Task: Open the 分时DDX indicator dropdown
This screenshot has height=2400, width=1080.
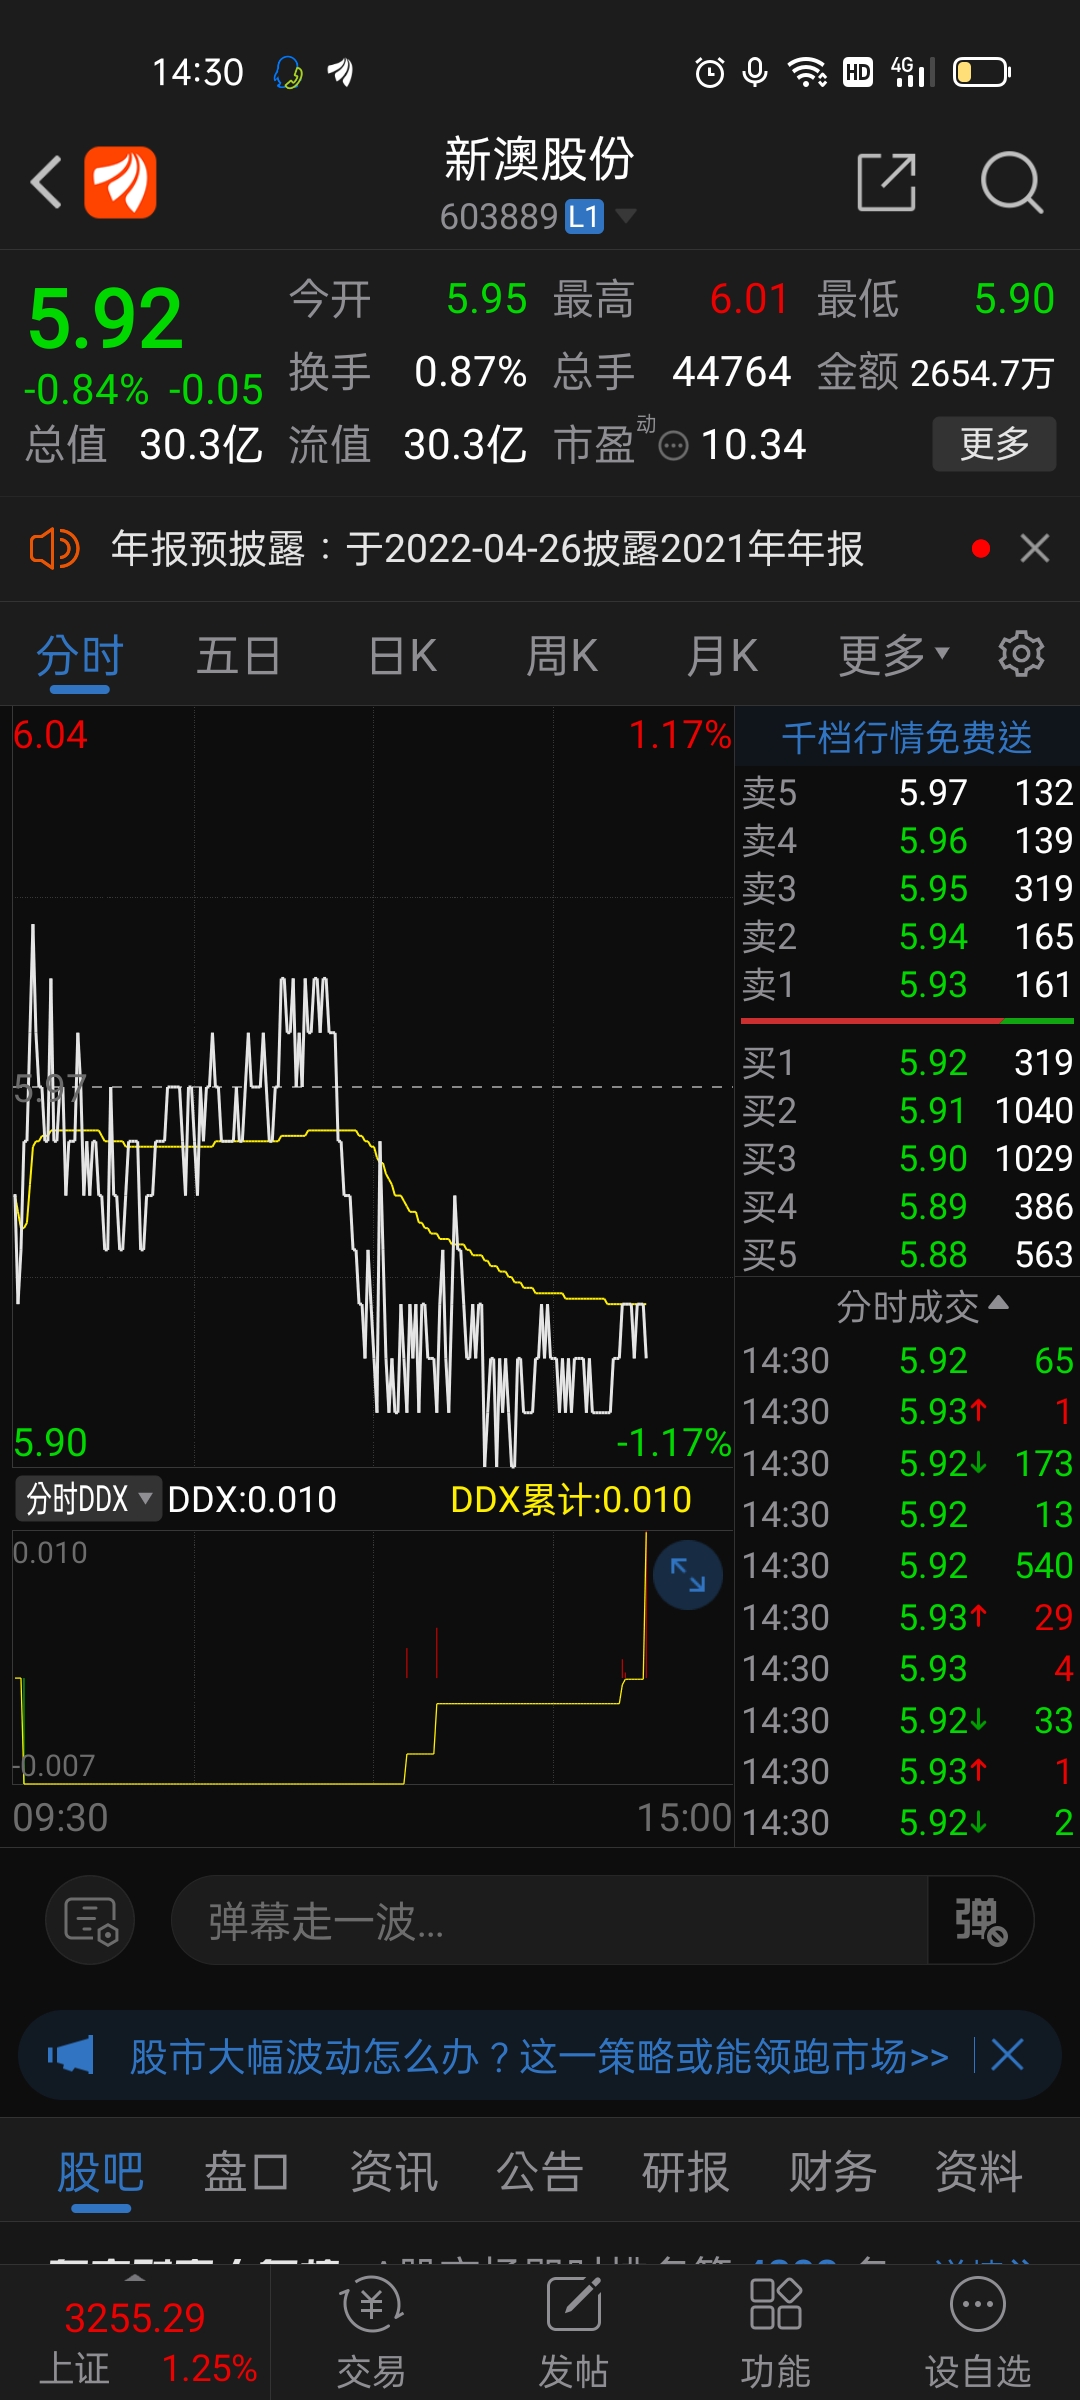Action: [88, 1499]
